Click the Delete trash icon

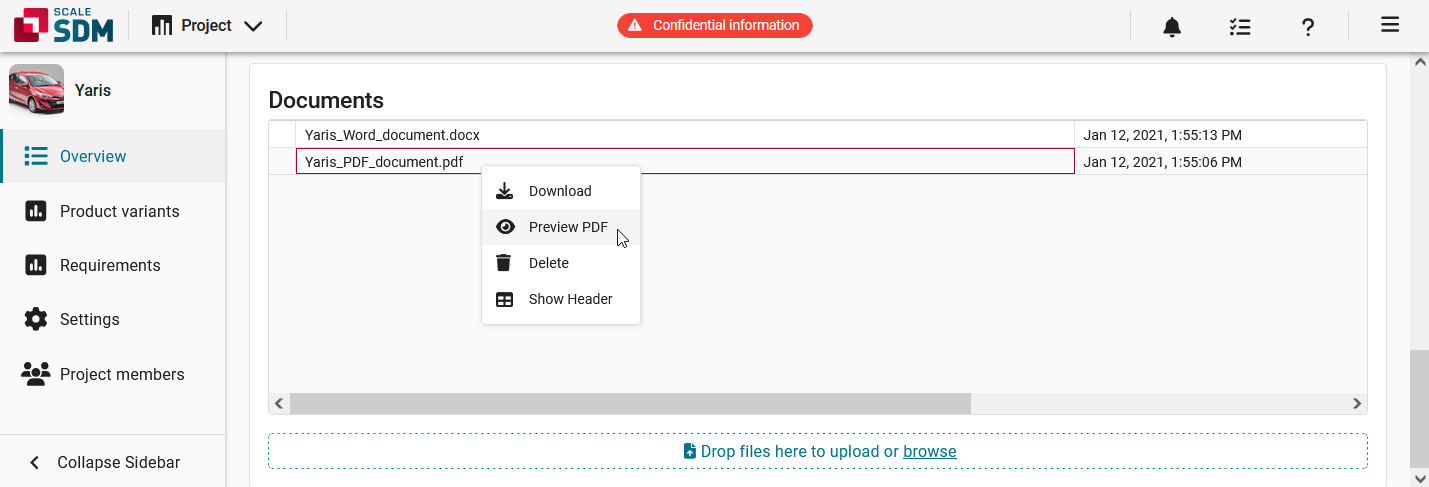pos(505,263)
